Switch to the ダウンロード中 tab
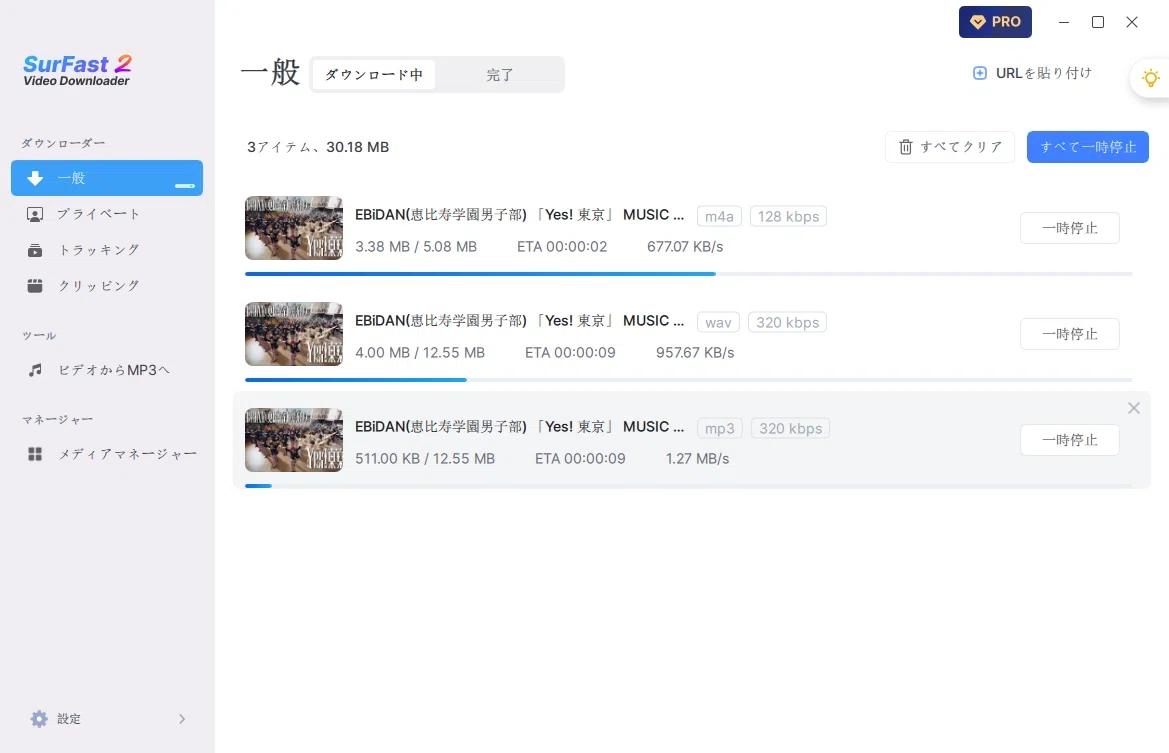Screen dimensions: 1169x753 click(x=374, y=75)
